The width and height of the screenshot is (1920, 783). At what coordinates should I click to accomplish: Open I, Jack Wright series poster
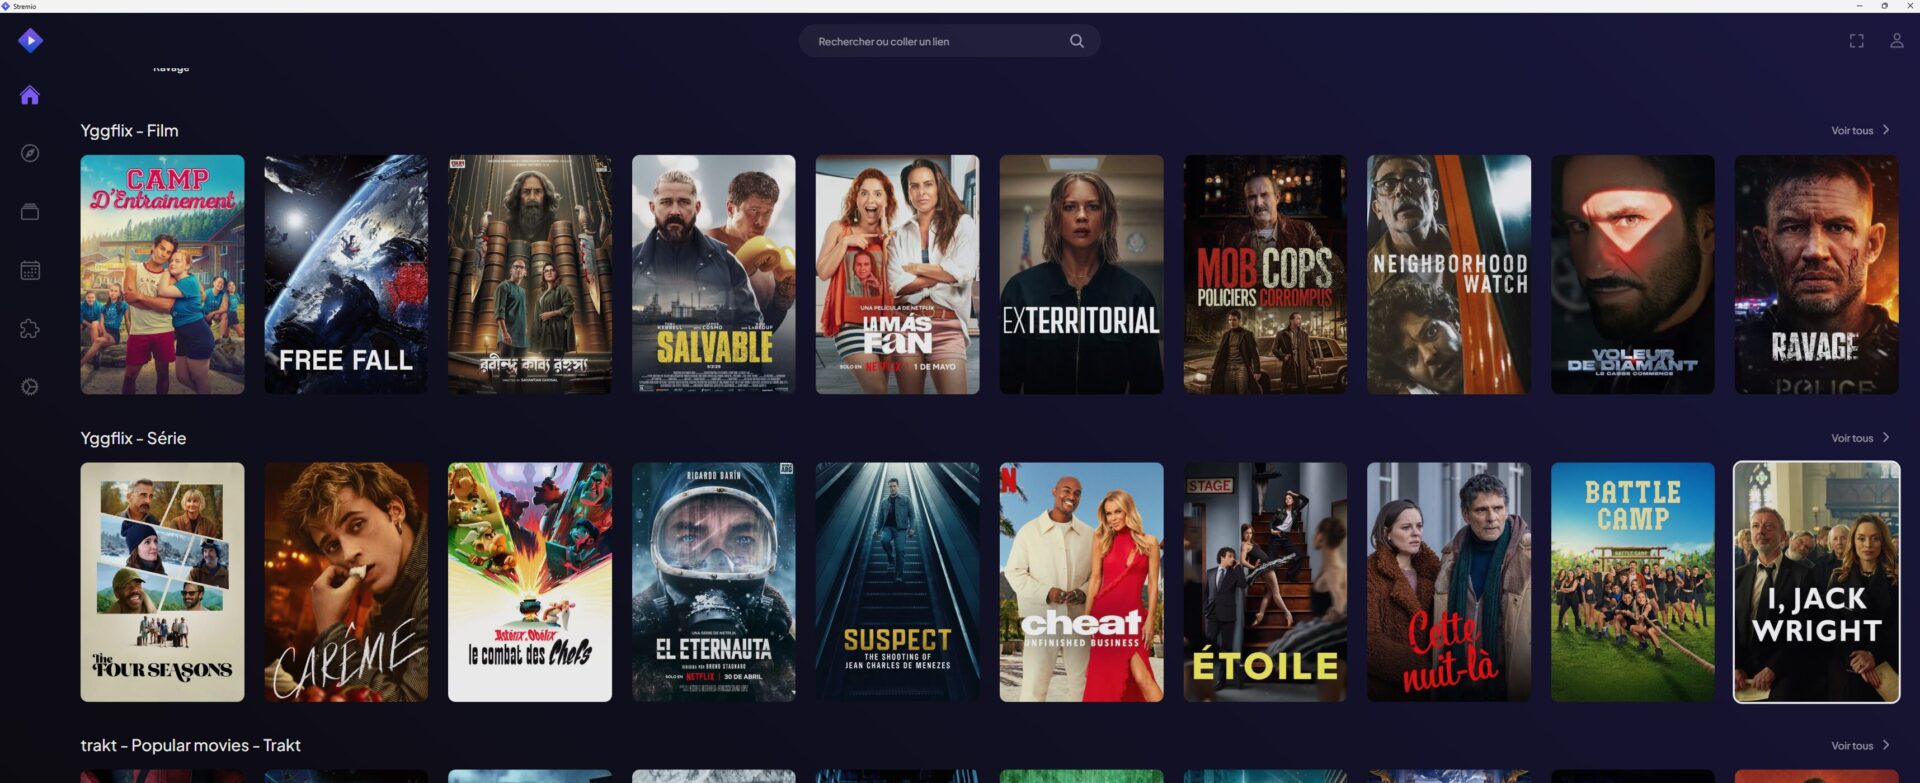click(x=1816, y=582)
